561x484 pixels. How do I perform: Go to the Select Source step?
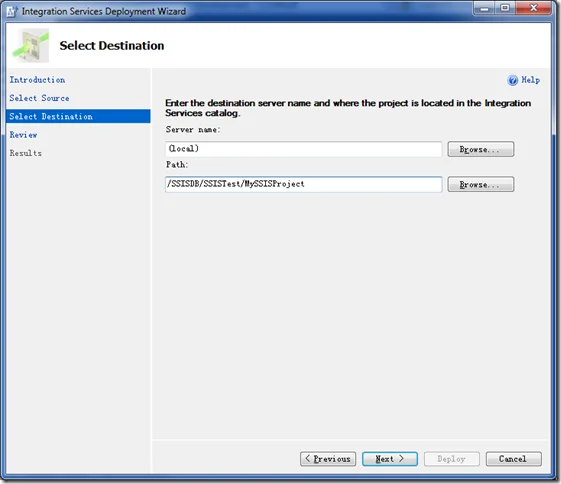[39, 98]
